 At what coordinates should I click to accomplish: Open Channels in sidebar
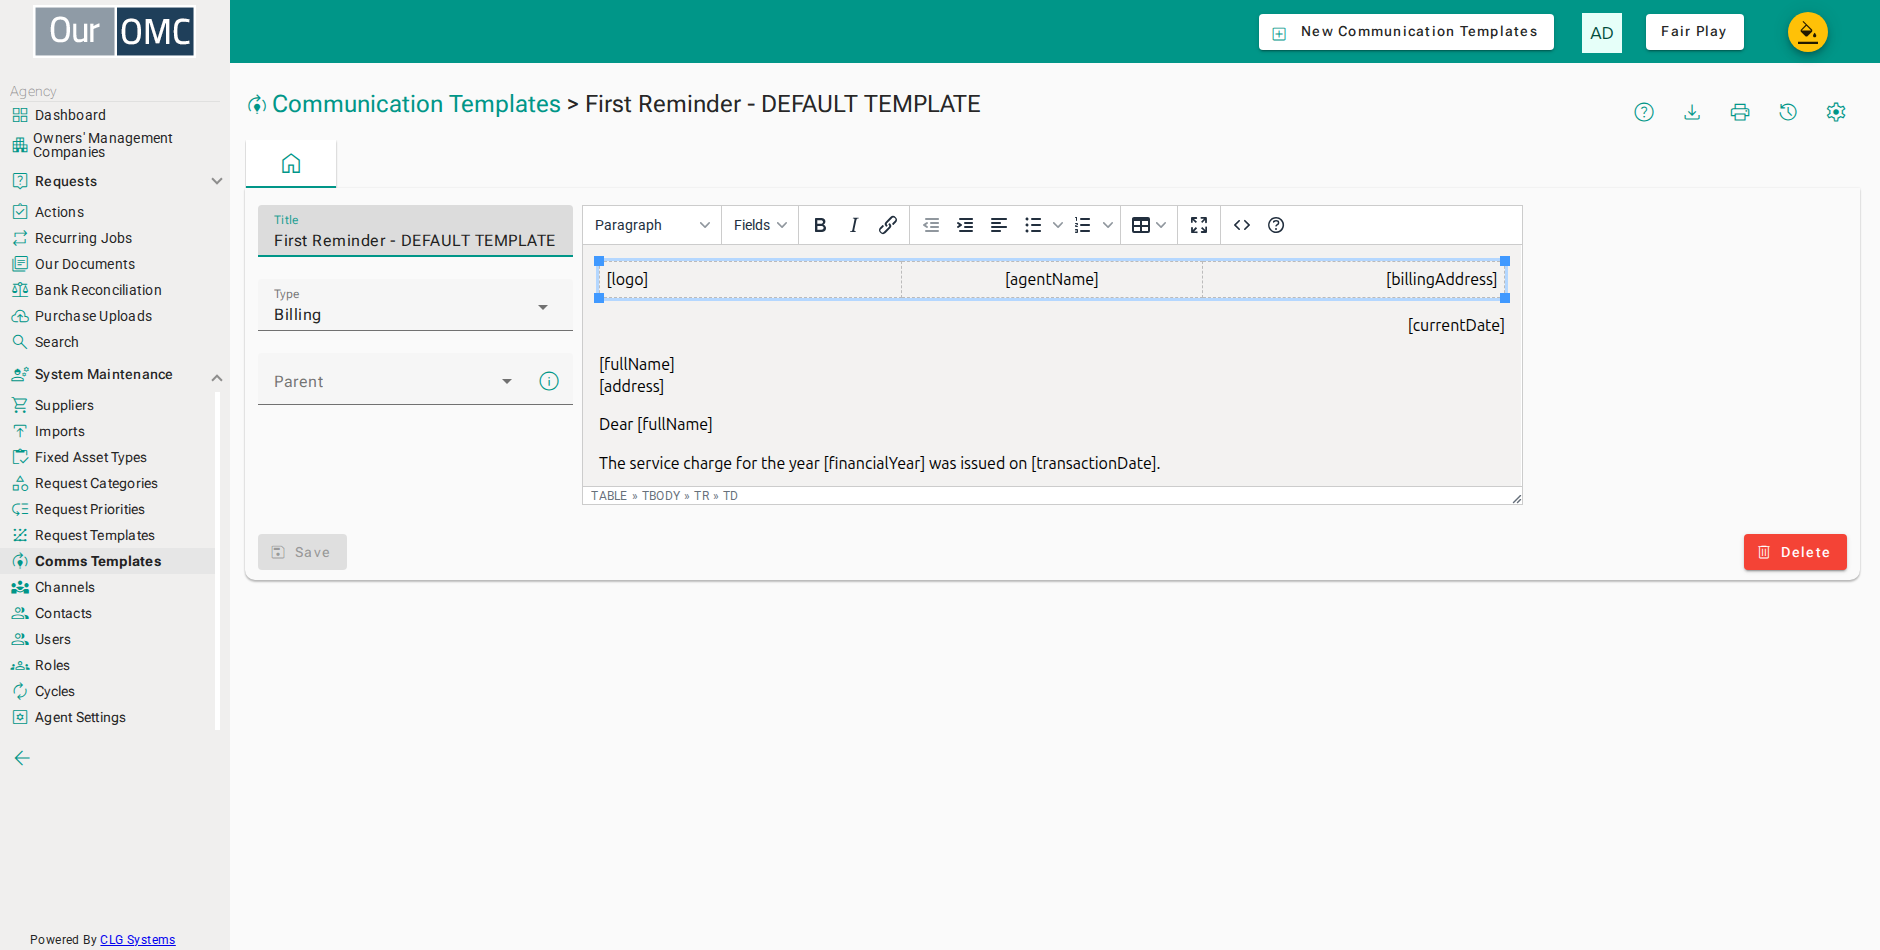64,587
